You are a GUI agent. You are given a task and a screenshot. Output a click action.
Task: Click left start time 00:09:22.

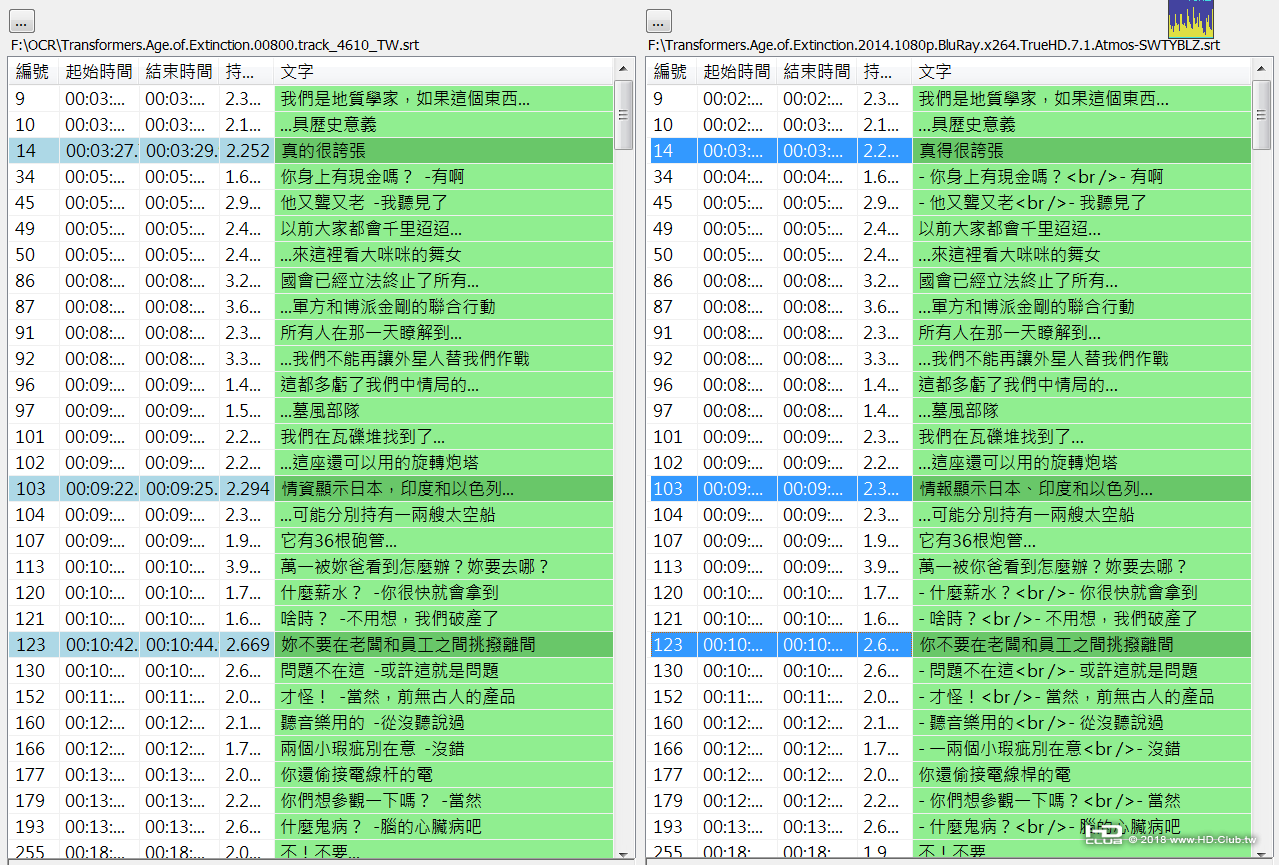[101, 488]
